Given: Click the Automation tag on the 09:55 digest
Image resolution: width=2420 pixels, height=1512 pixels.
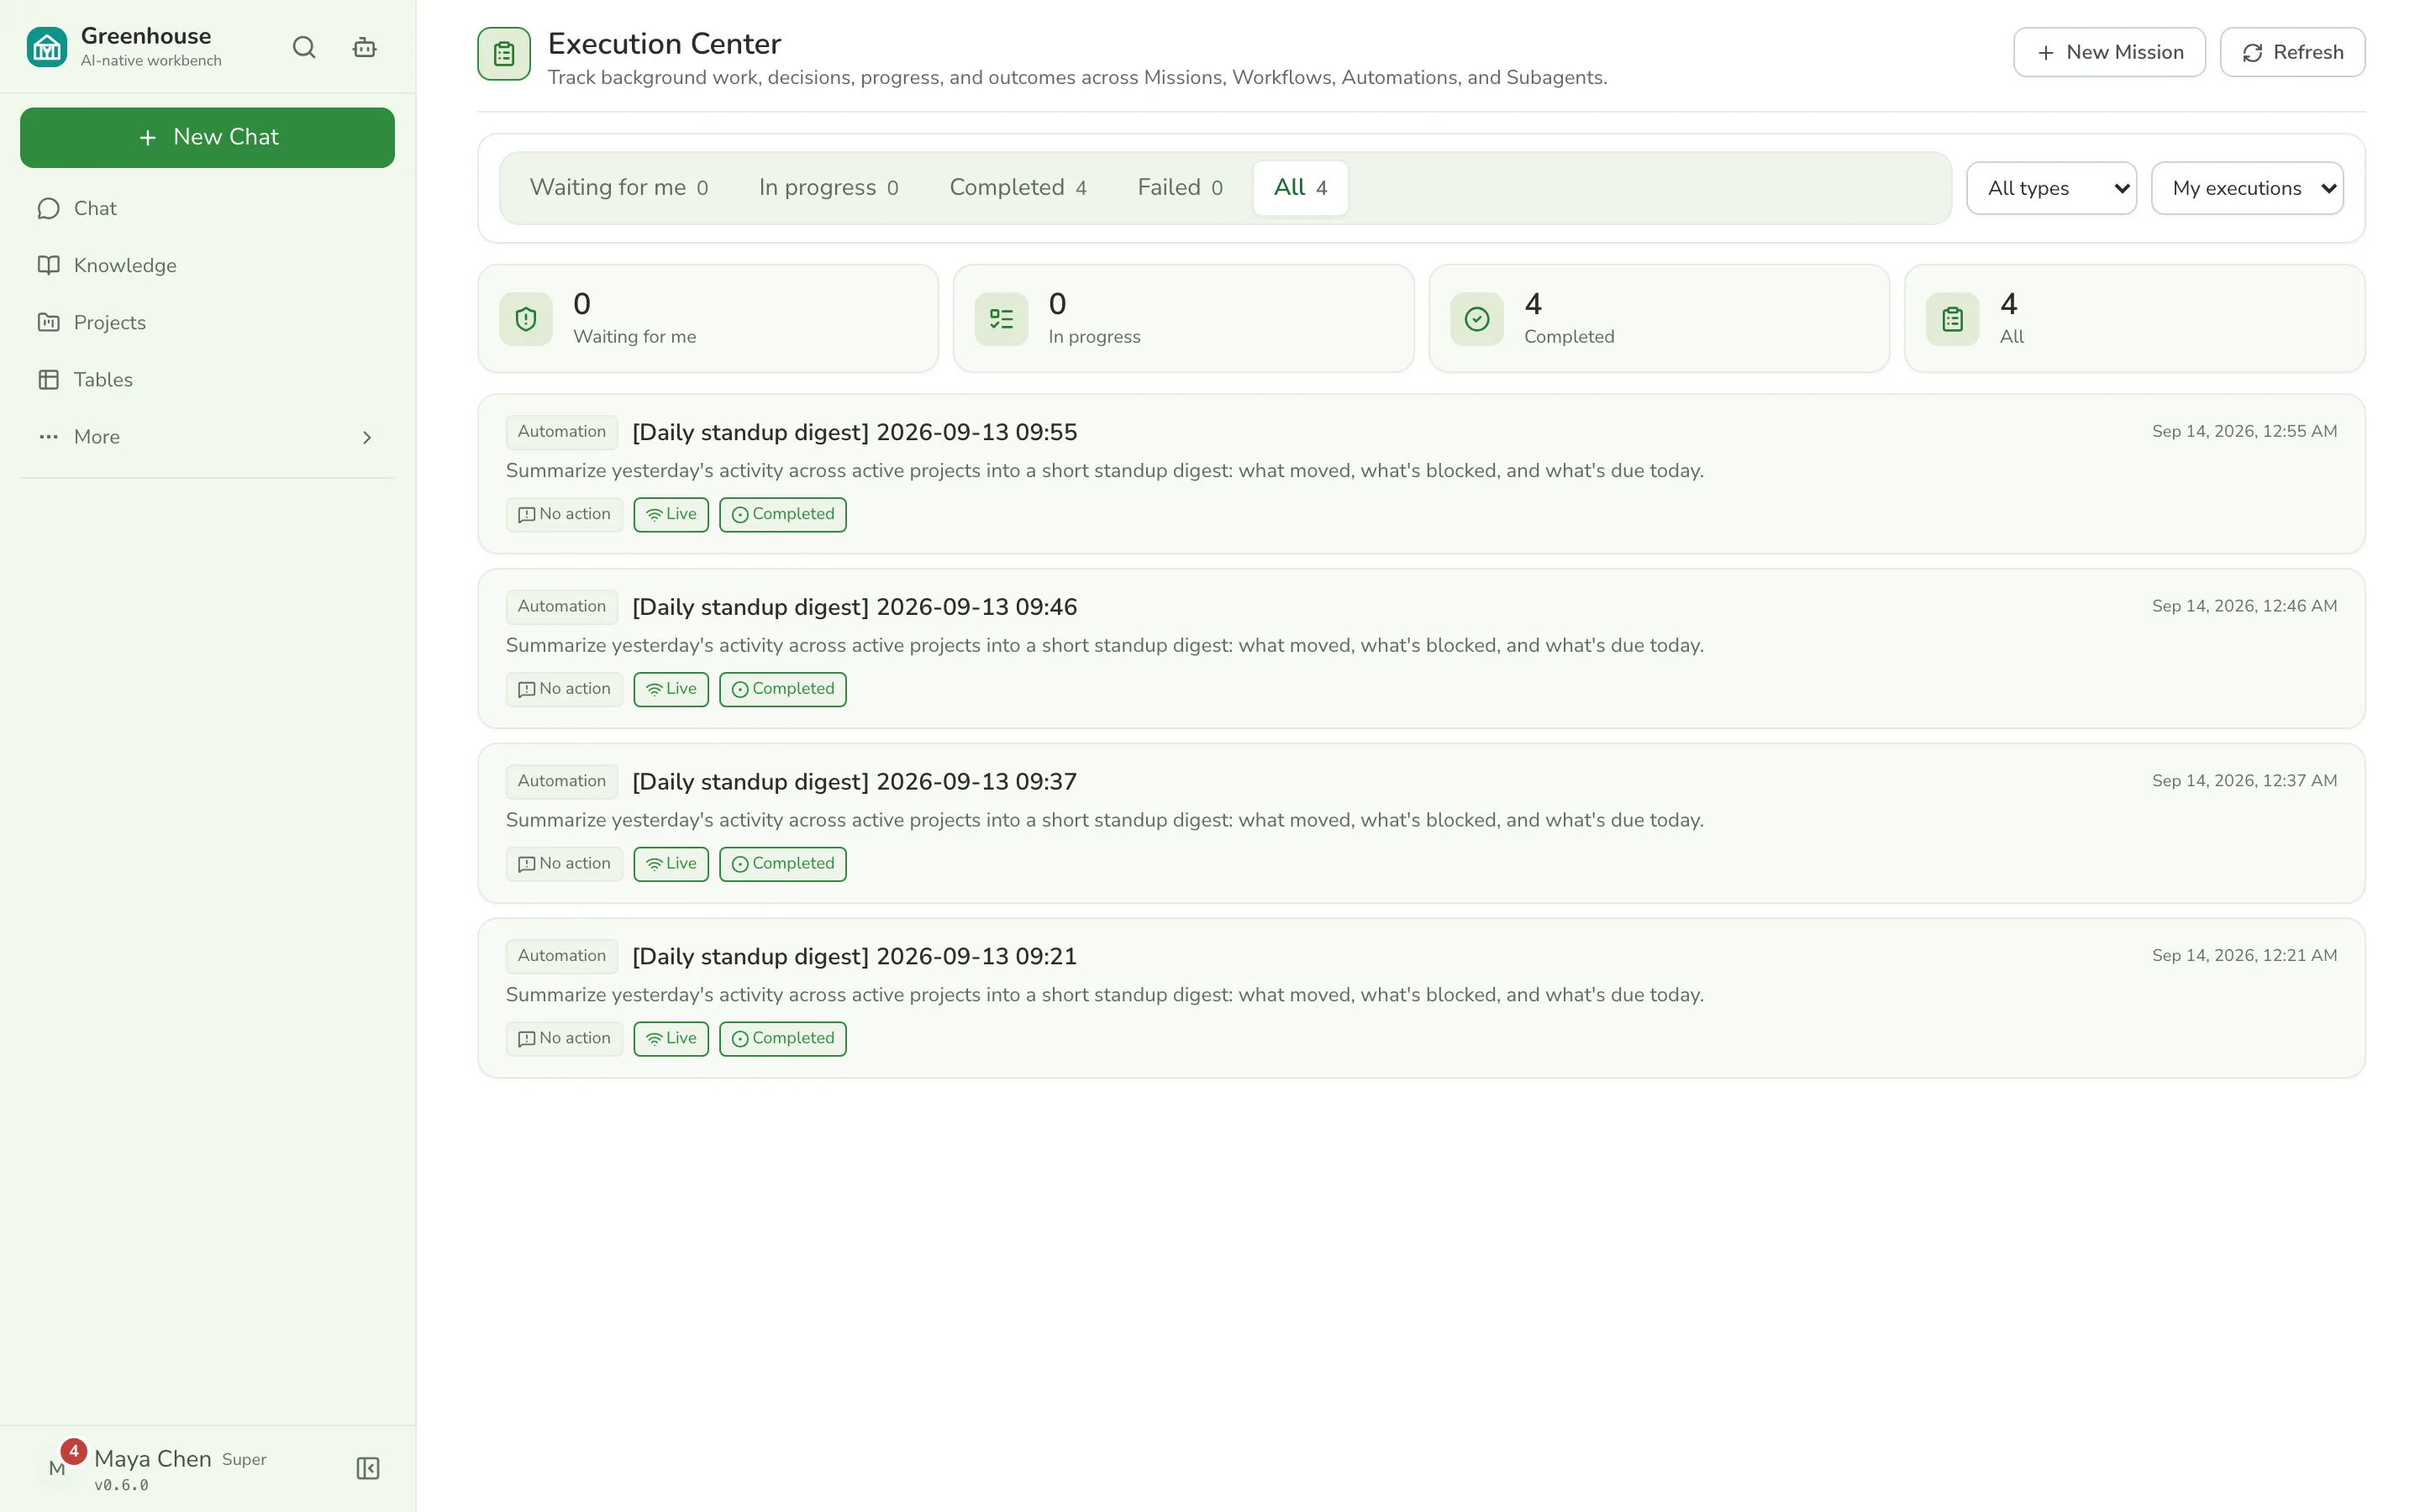Looking at the screenshot, I should pos(561,432).
